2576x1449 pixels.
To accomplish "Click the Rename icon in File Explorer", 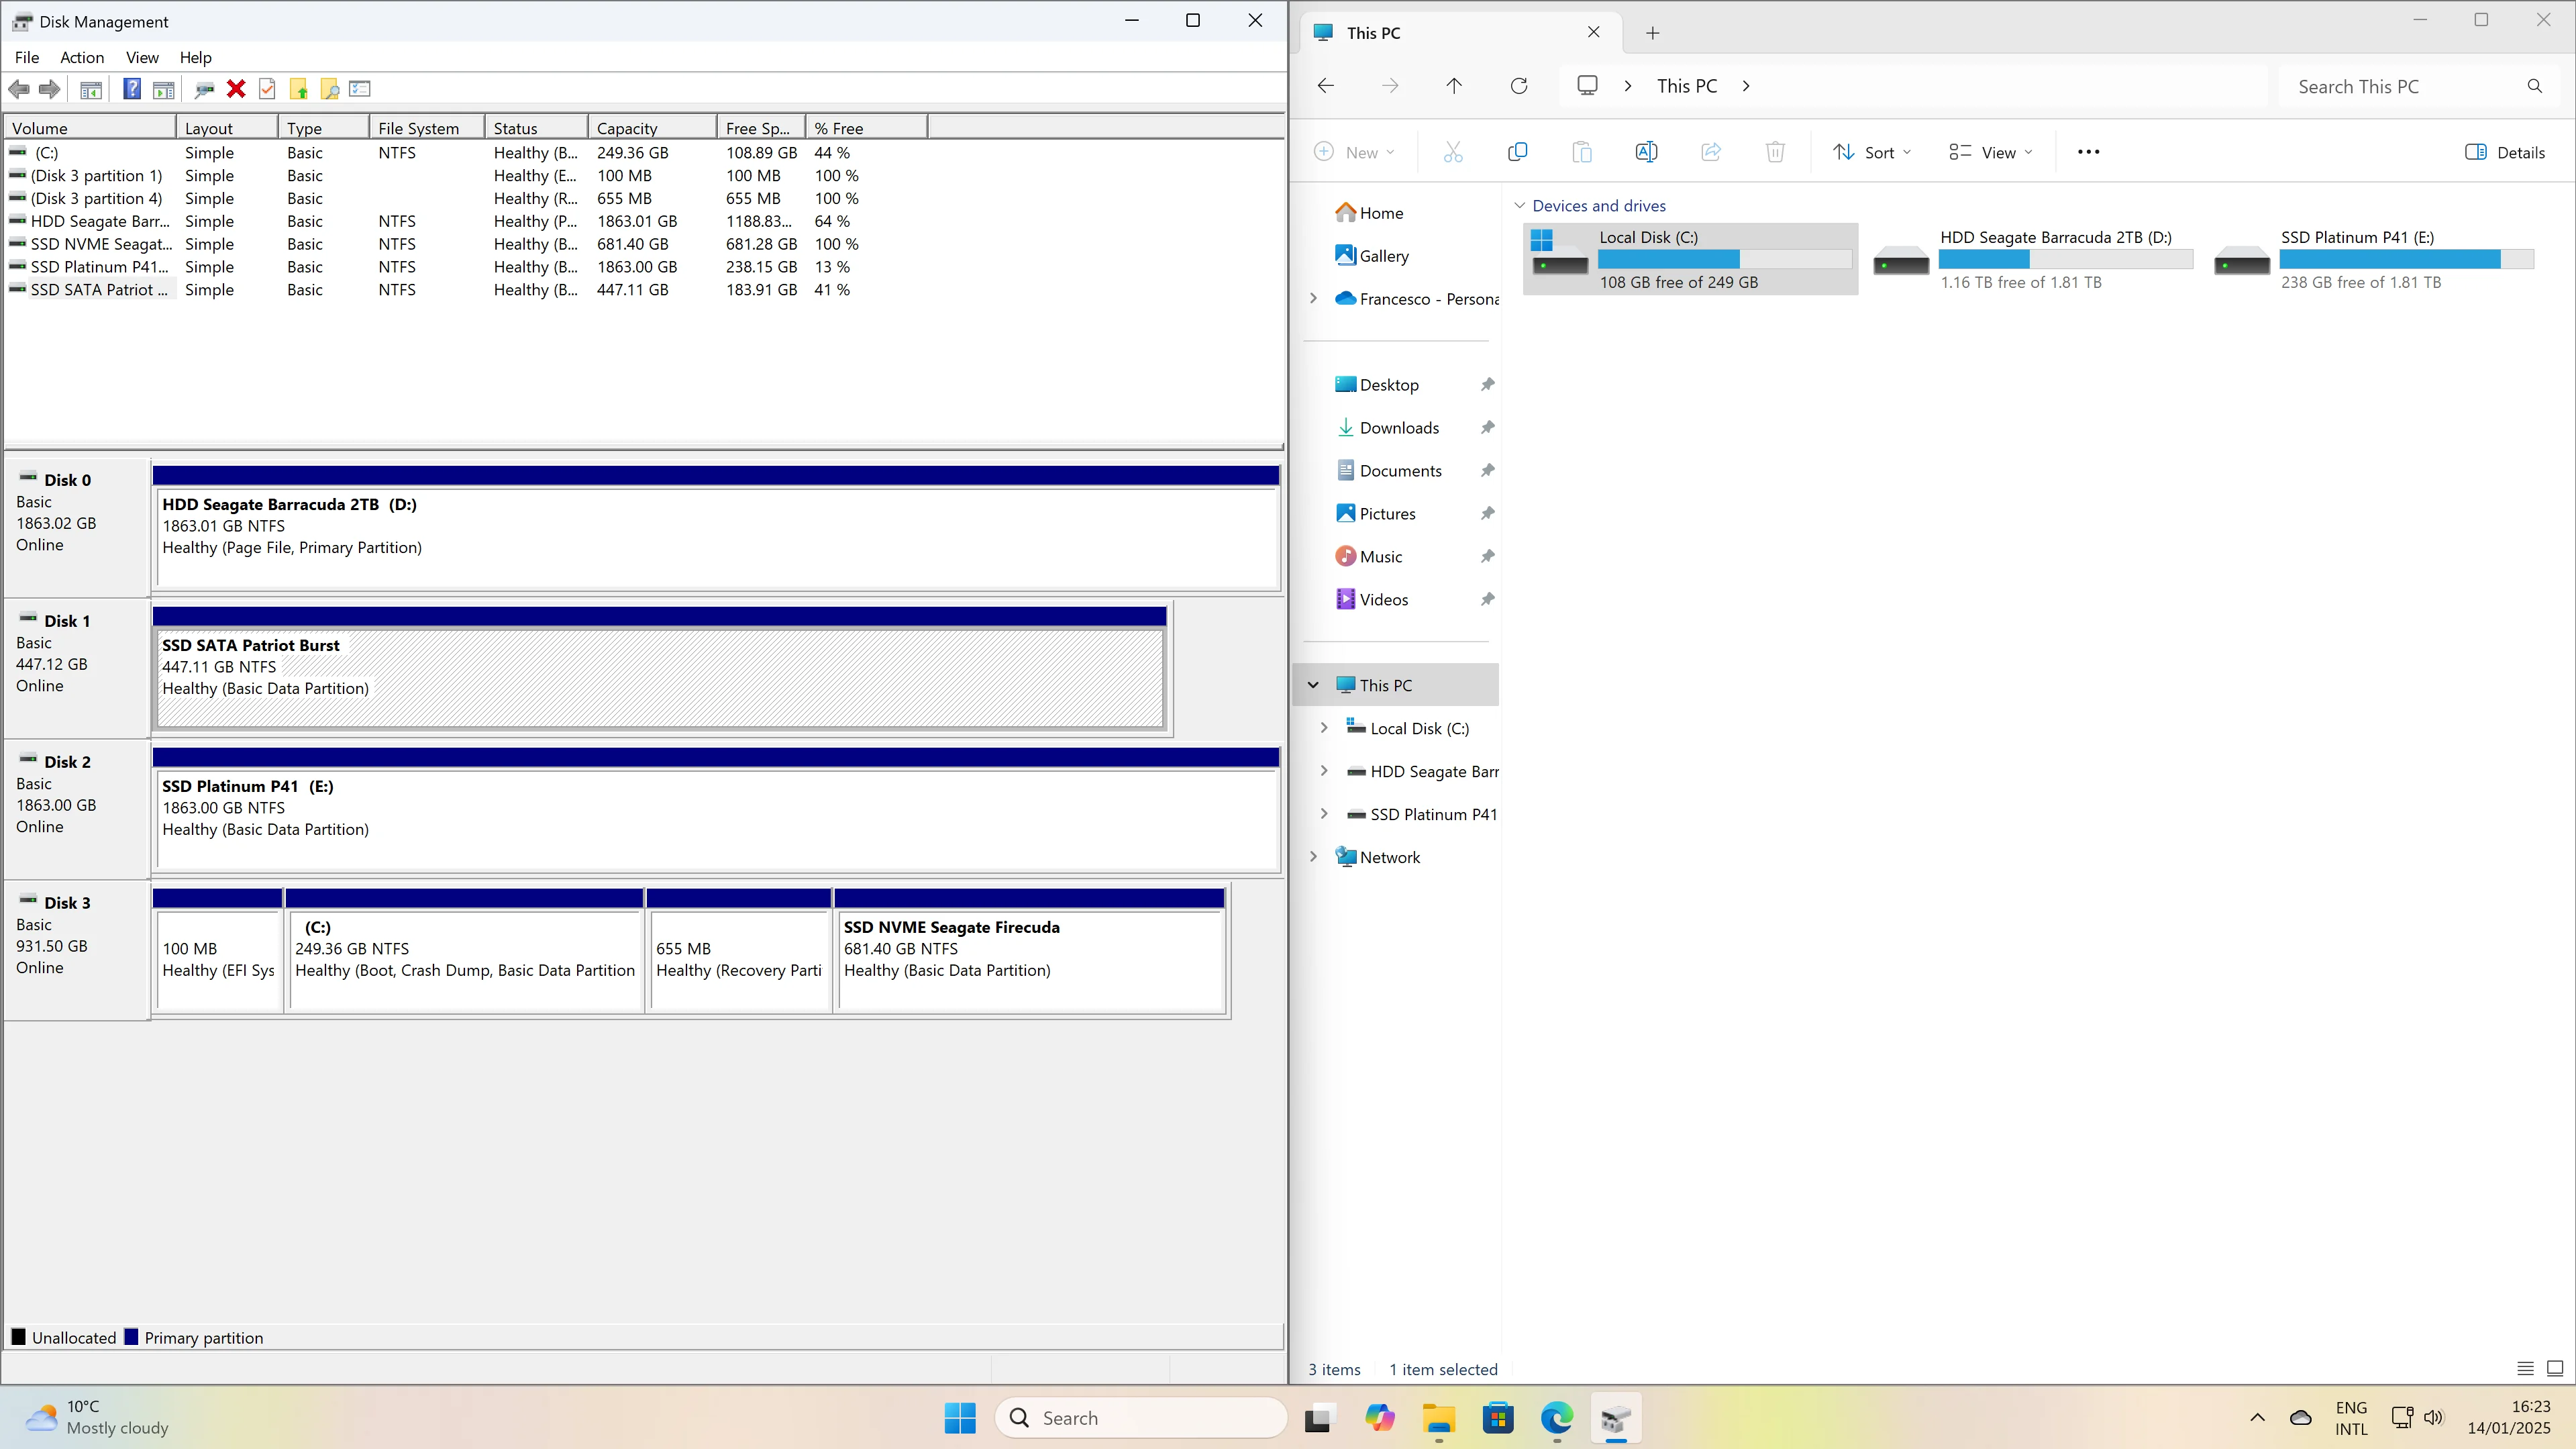I will coord(1646,152).
